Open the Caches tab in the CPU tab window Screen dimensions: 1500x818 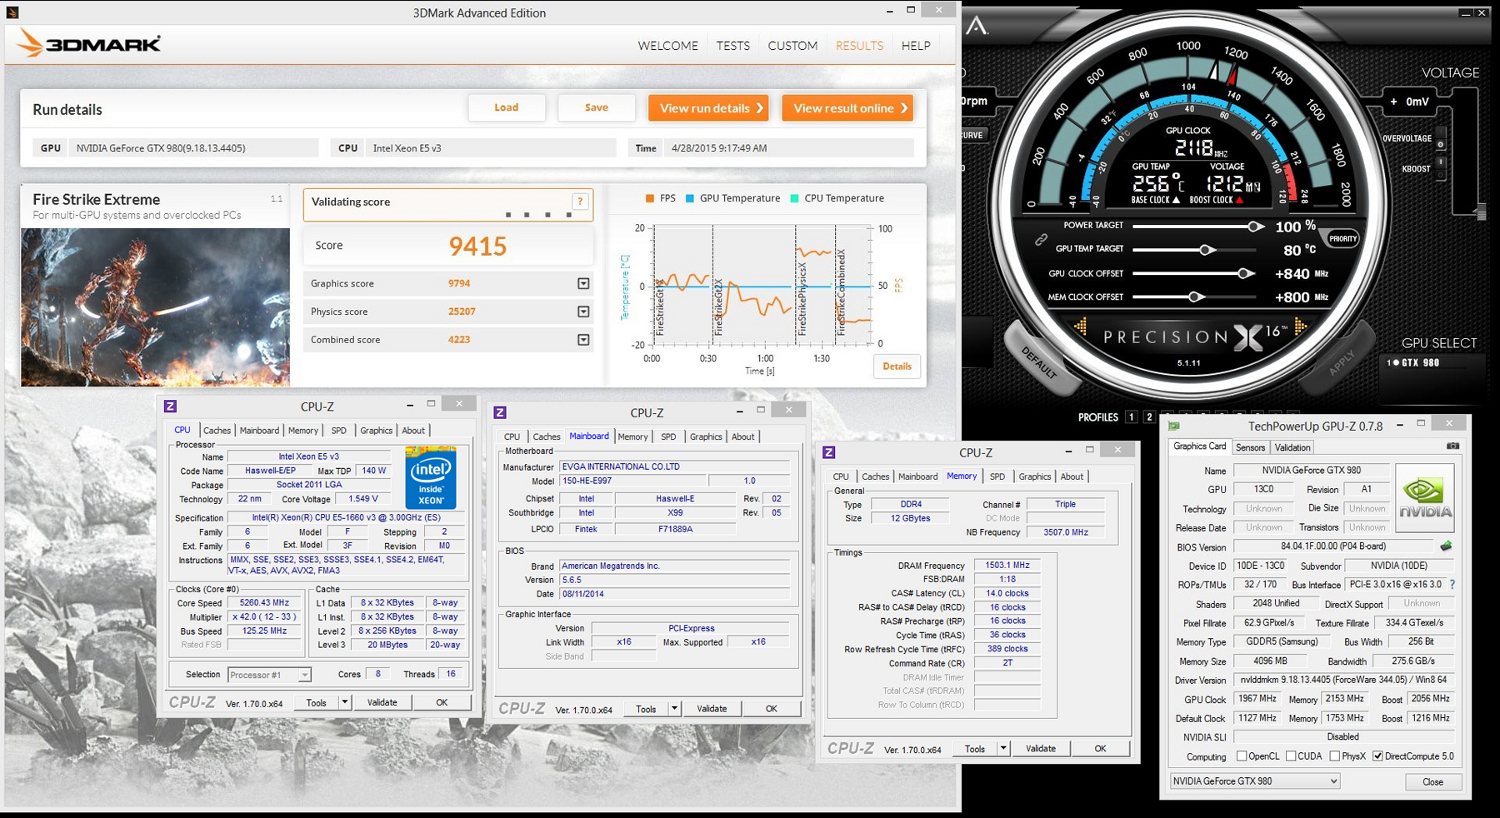[x=217, y=430]
